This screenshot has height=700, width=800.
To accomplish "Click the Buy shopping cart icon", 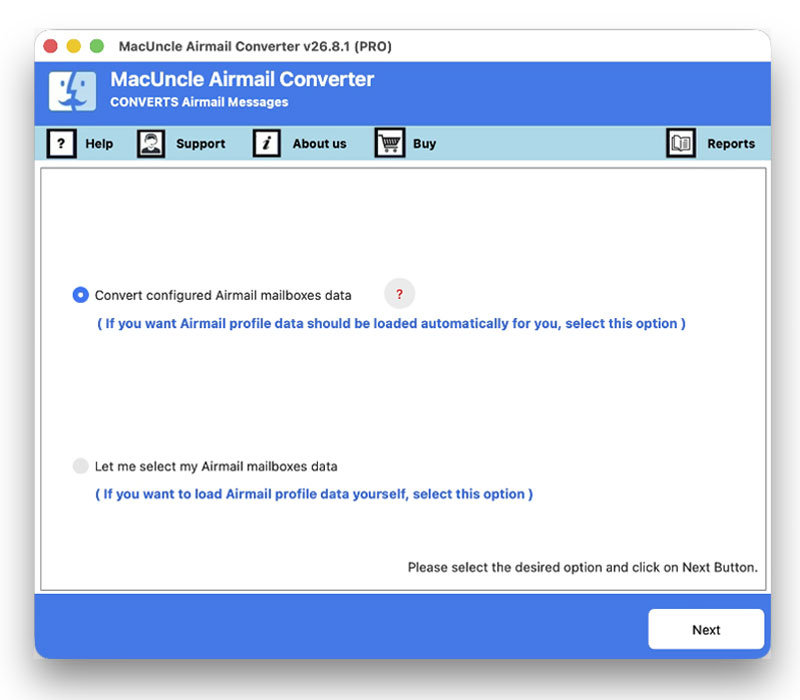I will 390,143.
